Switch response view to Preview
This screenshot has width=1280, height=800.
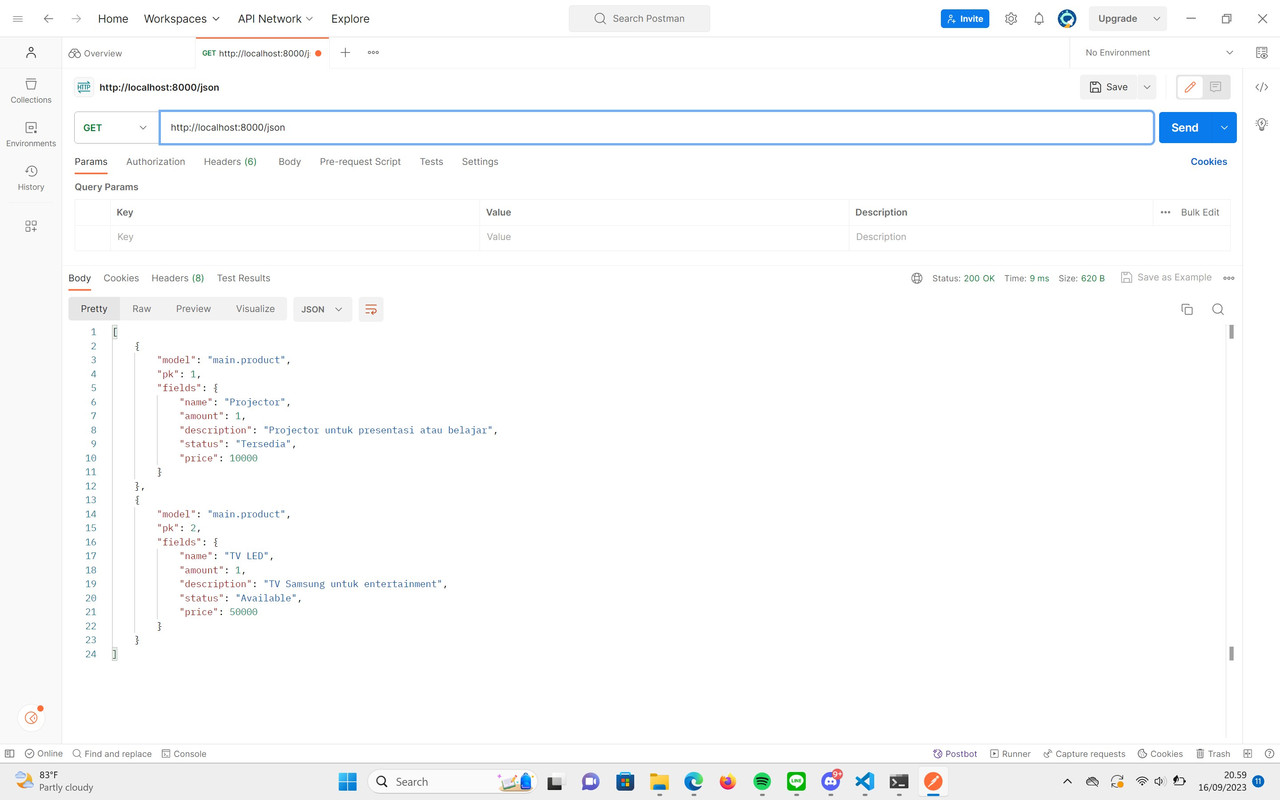194,309
